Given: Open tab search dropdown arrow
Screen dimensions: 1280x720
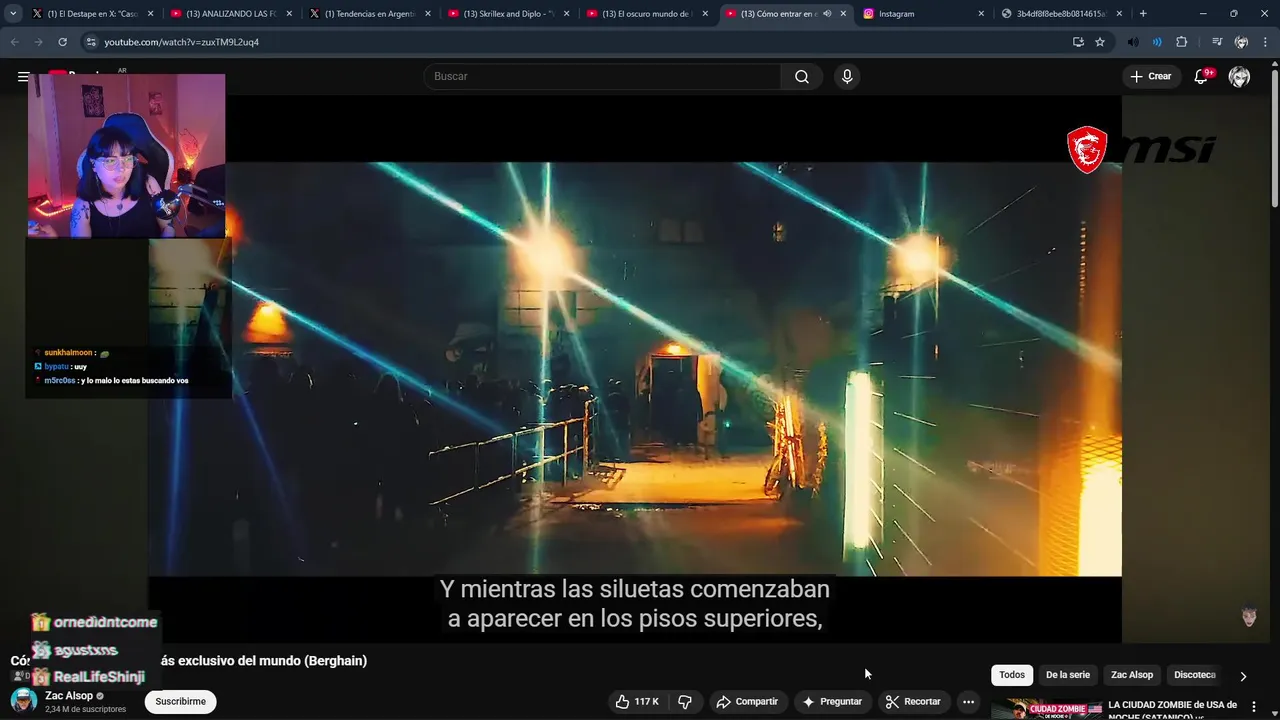Looking at the screenshot, I should click(x=13, y=14).
